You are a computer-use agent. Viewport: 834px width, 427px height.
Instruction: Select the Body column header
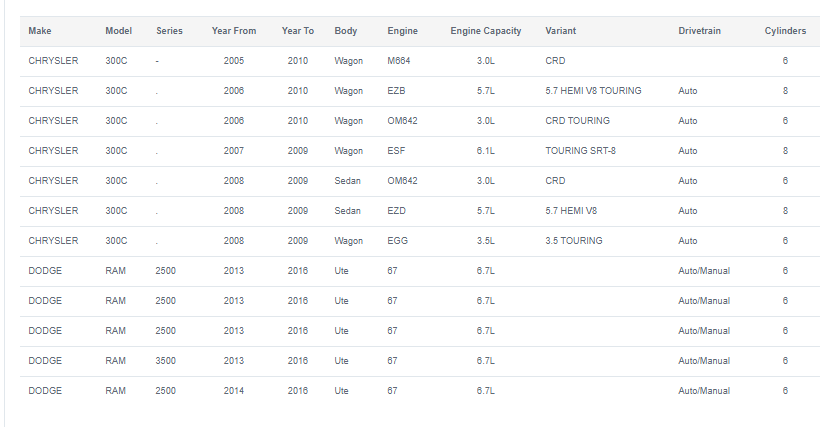[x=346, y=31]
